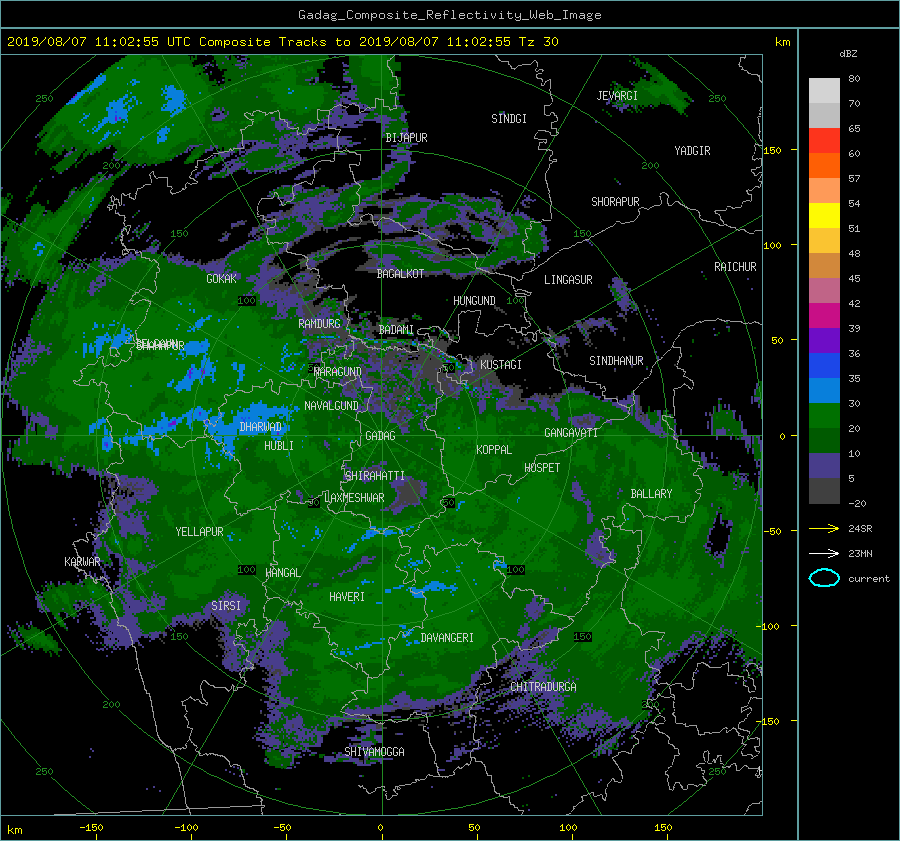Click the NAVALGUND city label

[x=331, y=406]
